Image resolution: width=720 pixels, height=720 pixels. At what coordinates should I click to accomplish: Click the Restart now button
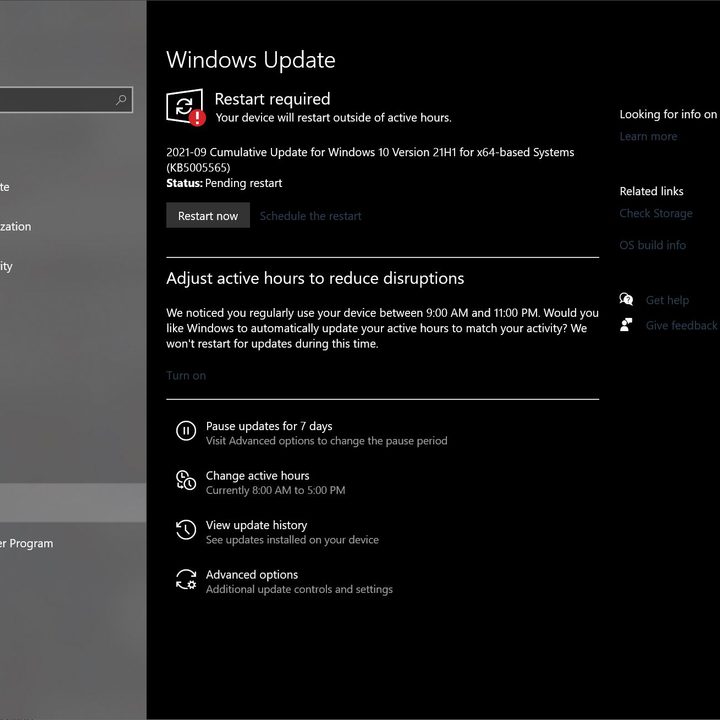click(x=208, y=215)
